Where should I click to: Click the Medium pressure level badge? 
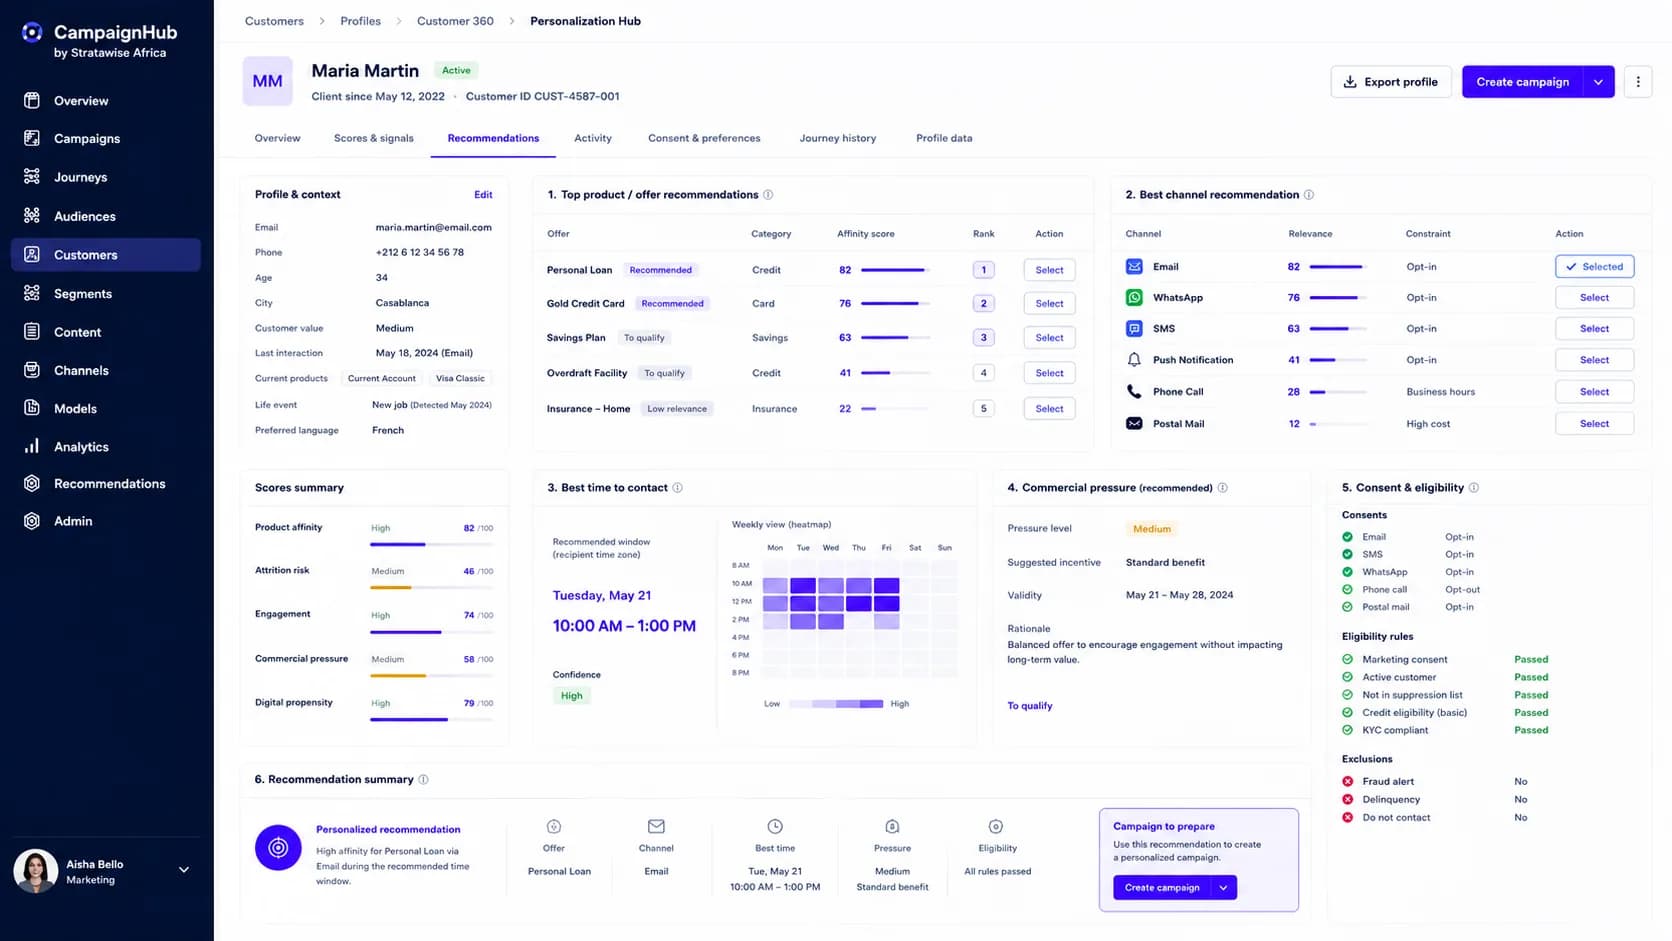(1151, 529)
